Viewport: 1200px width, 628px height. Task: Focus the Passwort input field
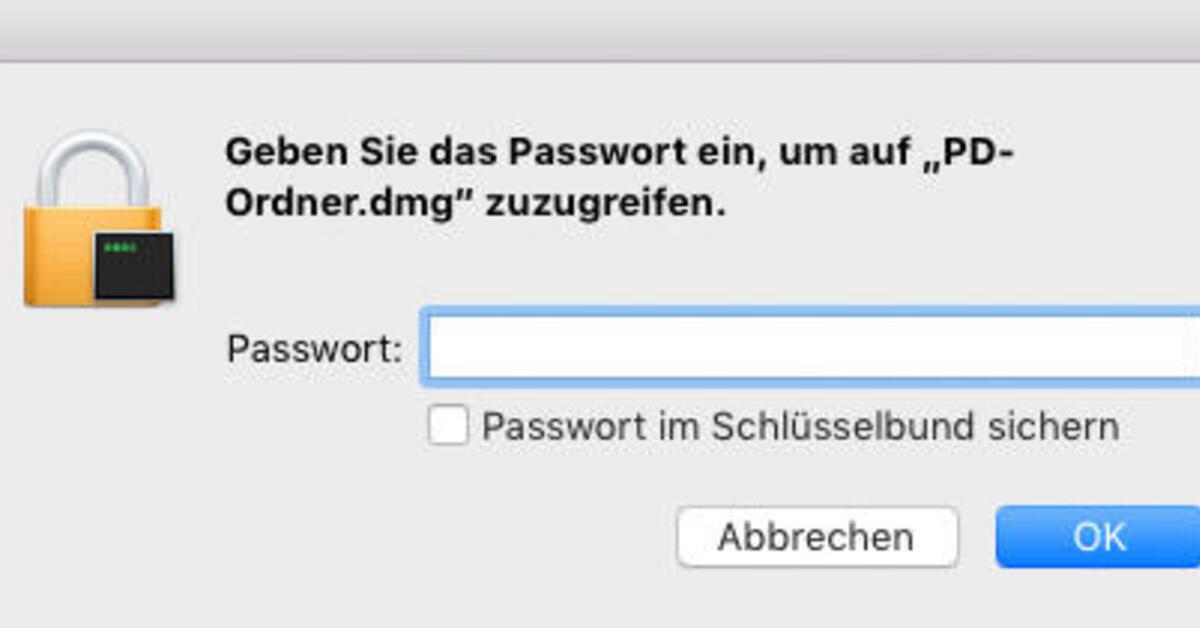[810, 348]
